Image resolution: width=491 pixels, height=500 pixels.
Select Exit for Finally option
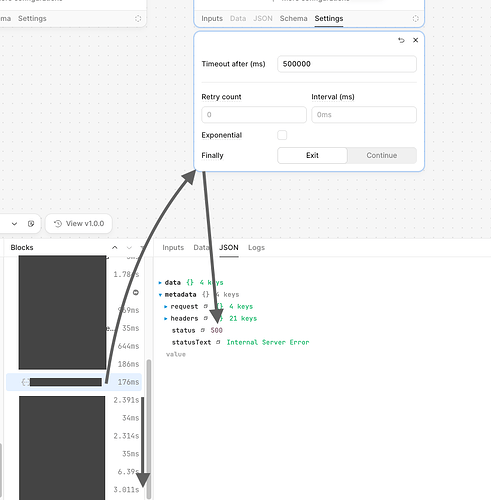click(312, 155)
